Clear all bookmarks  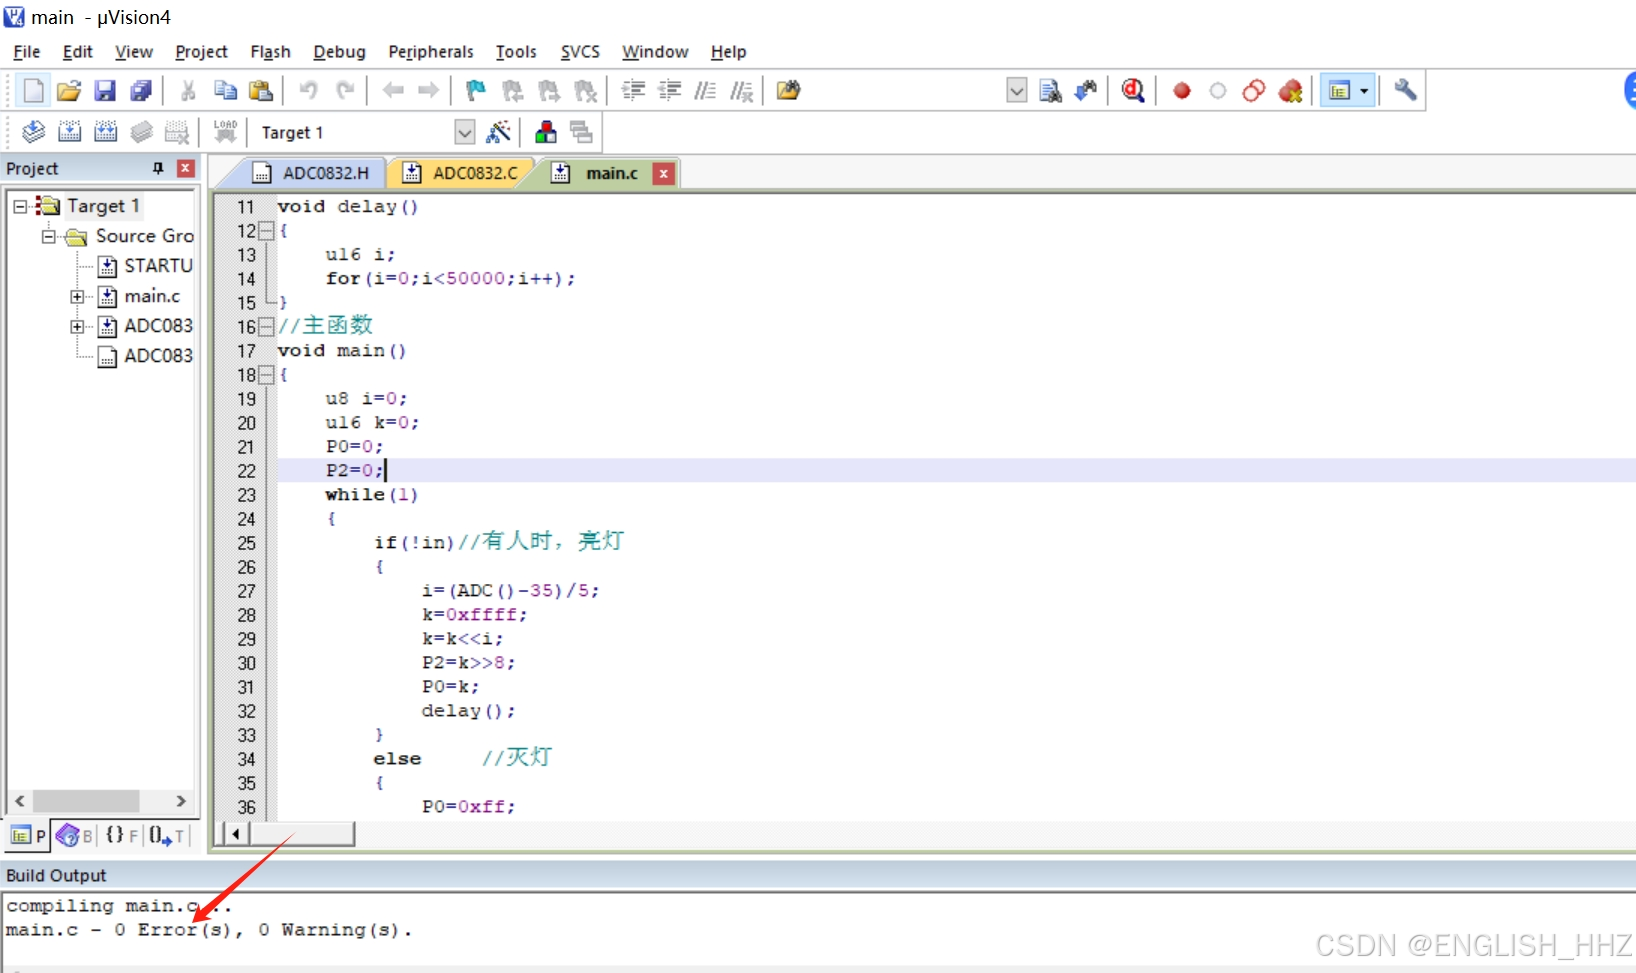pyautogui.click(x=585, y=91)
